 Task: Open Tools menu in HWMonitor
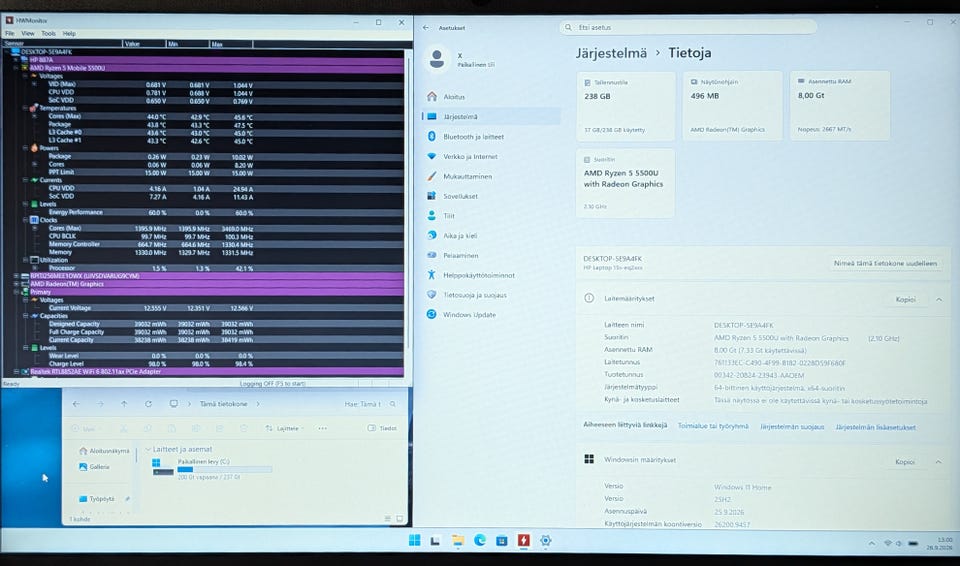point(48,34)
